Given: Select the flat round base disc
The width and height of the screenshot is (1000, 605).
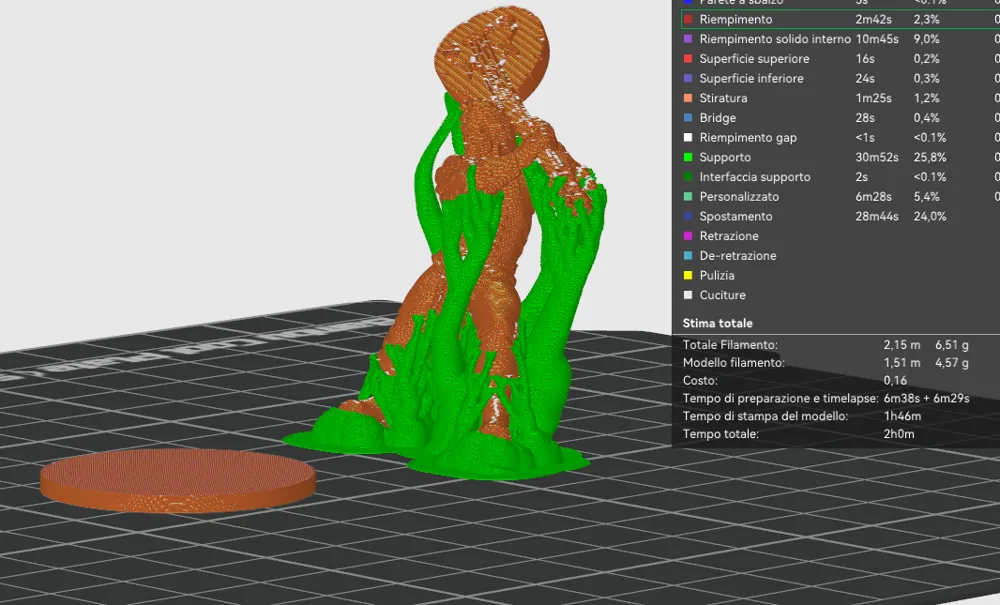Looking at the screenshot, I should click(x=178, y=480).
